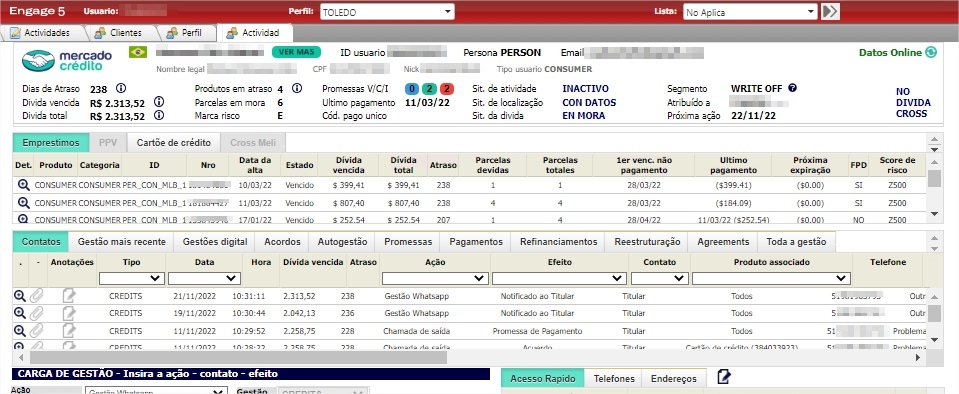The width and height of the screenshot is (959, 394).
Task: Click the Brazil flag icon
Action: (x=138, y=52)
